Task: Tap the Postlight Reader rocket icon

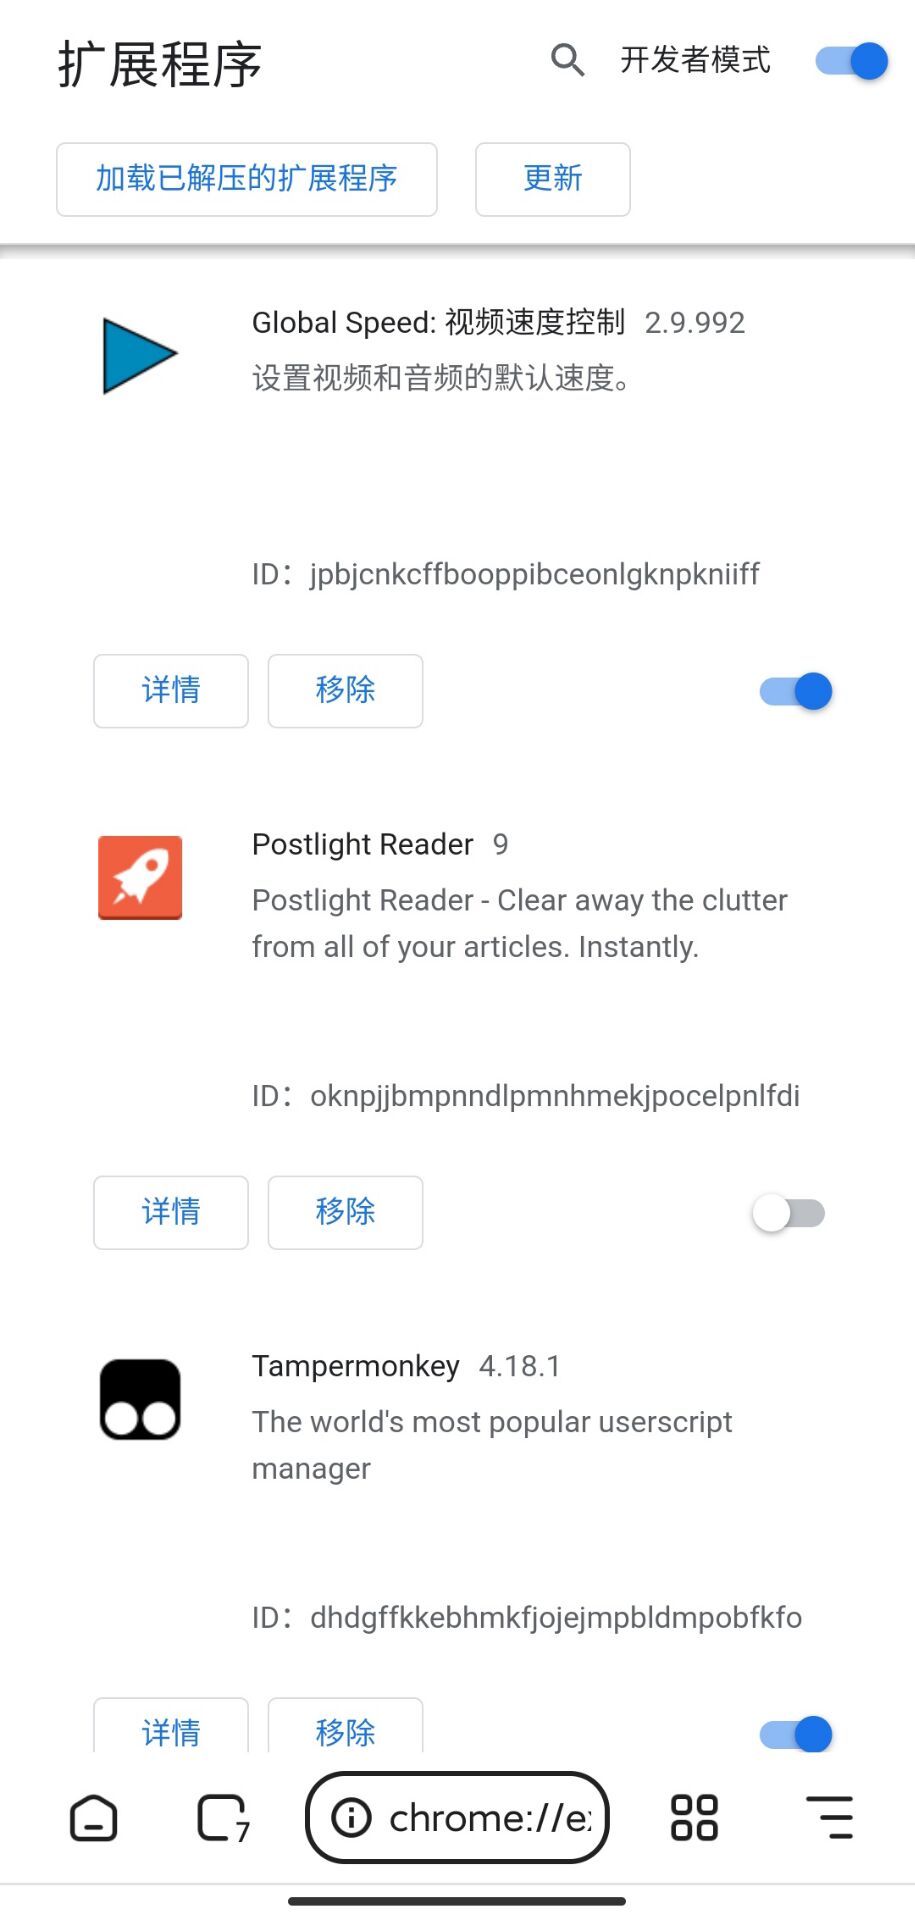Action: tap(140, 877)
